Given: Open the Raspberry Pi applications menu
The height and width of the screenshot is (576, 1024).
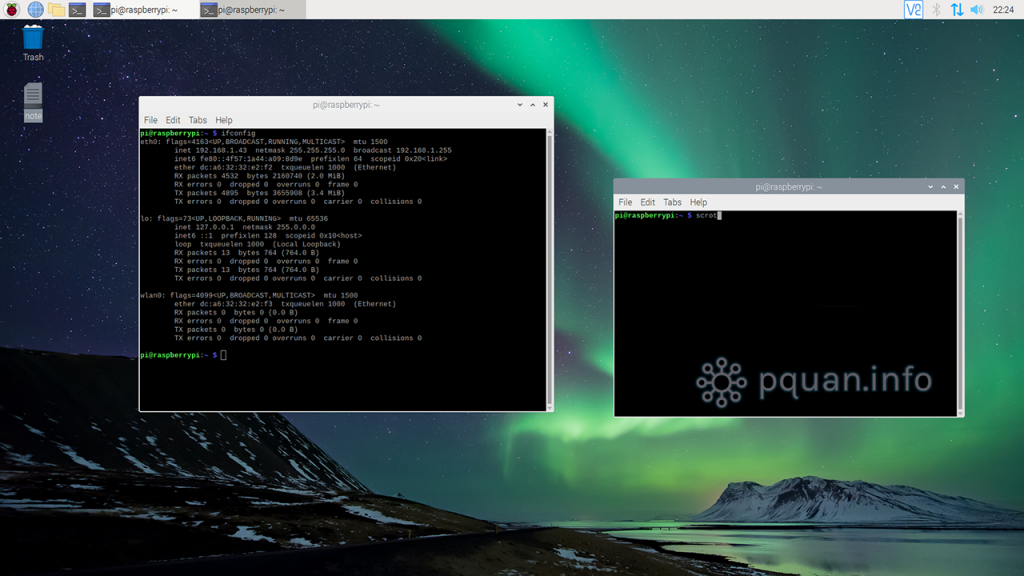Looking at the screenshot, I should click(12, 10).
